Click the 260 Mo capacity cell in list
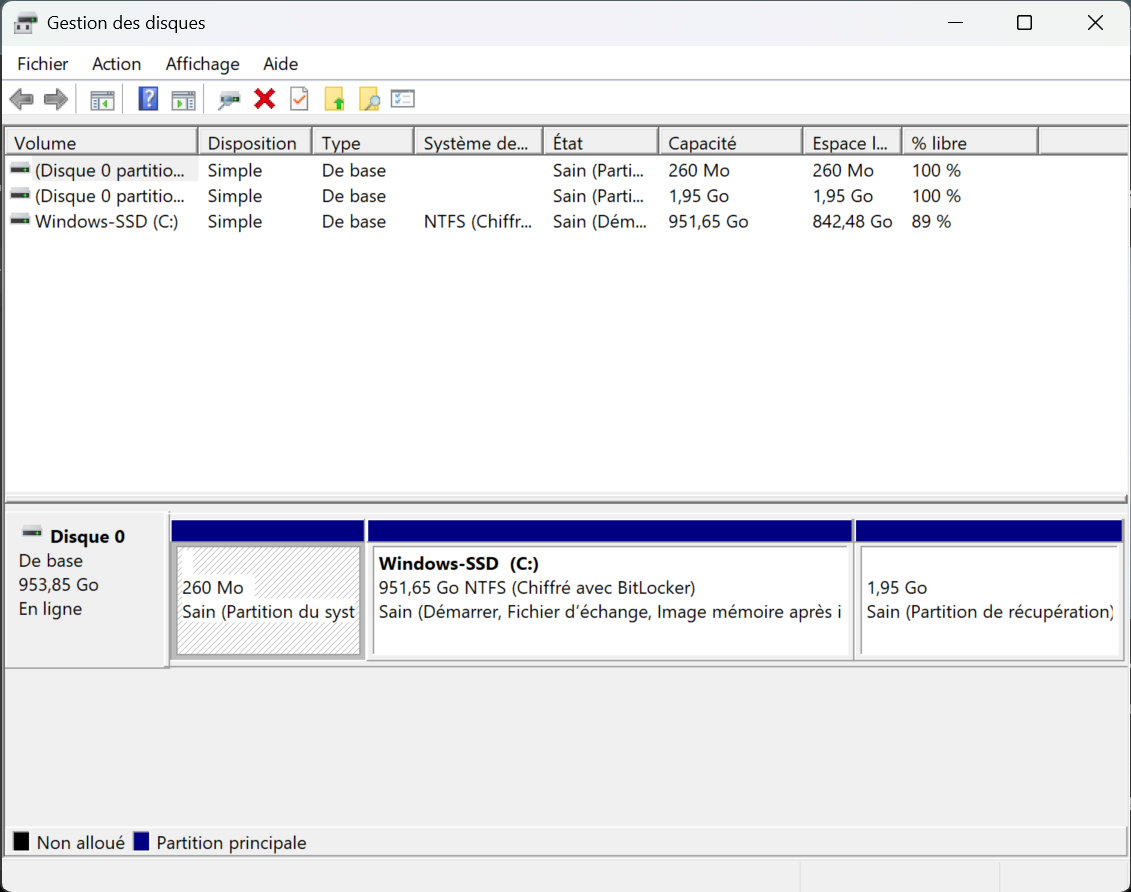 (x=698, y=170)
